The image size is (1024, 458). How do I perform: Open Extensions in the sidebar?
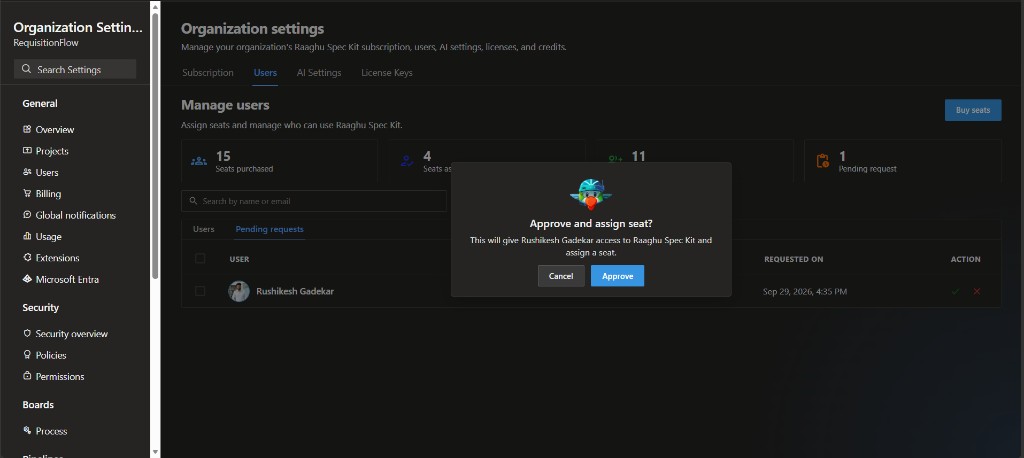click(57, 258)
